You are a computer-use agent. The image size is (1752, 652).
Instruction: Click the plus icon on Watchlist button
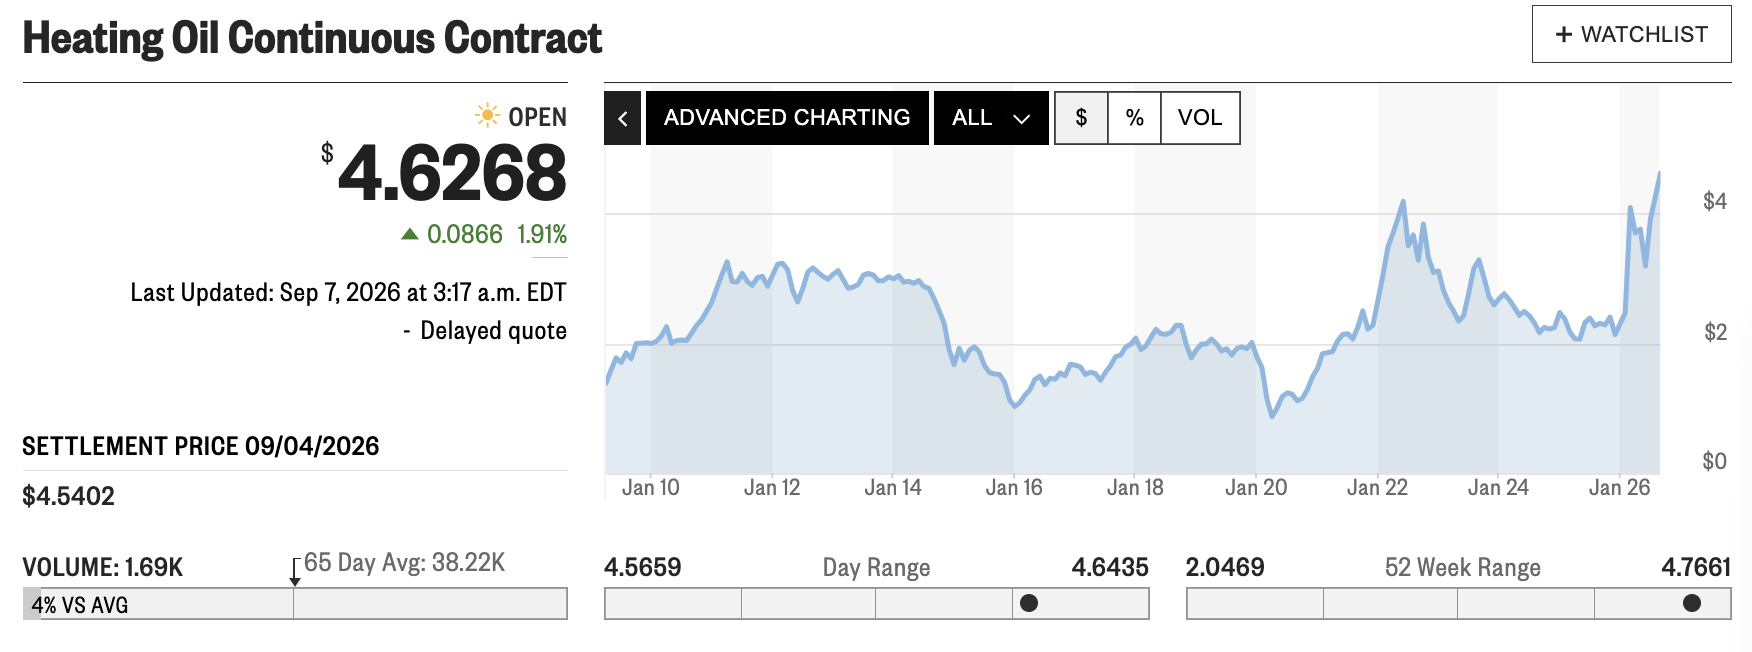click(1564, 35)
